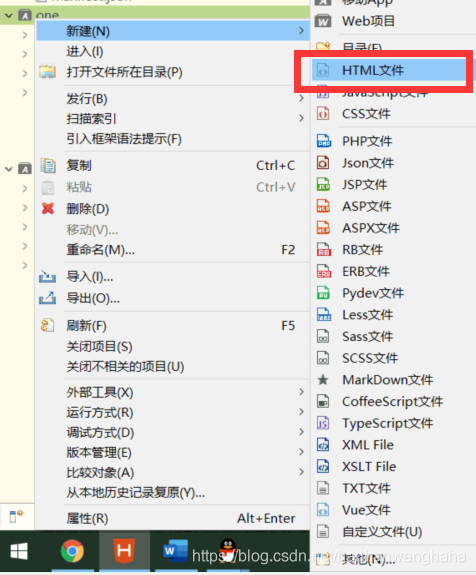Image resolution: width=476 pixels, height=575 pixels.
Task: Collapse the second project tree node
Action: tap(8, 169)
